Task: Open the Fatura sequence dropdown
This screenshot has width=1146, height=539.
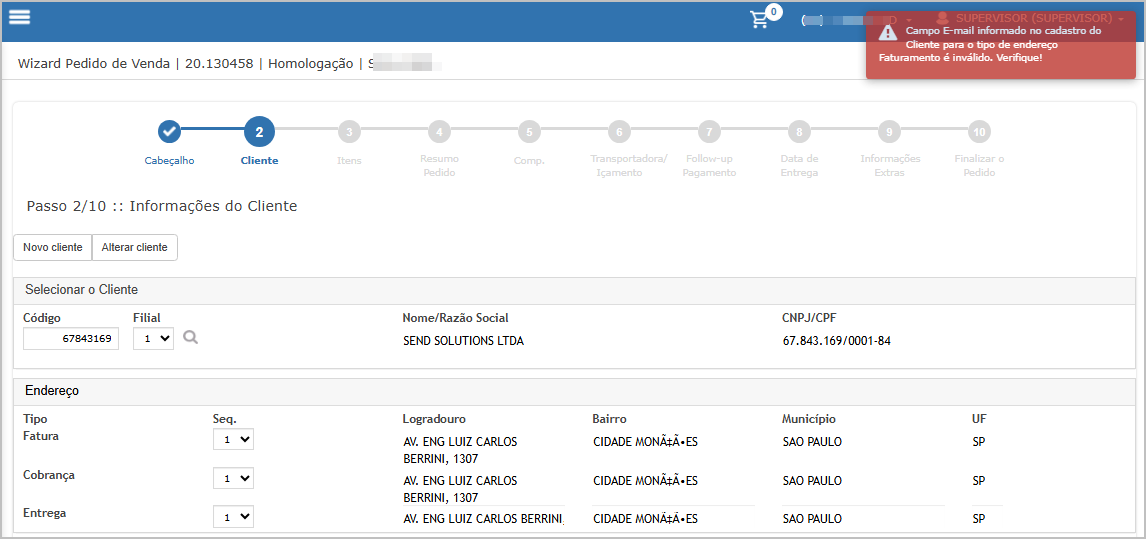Action: [233, 439]
